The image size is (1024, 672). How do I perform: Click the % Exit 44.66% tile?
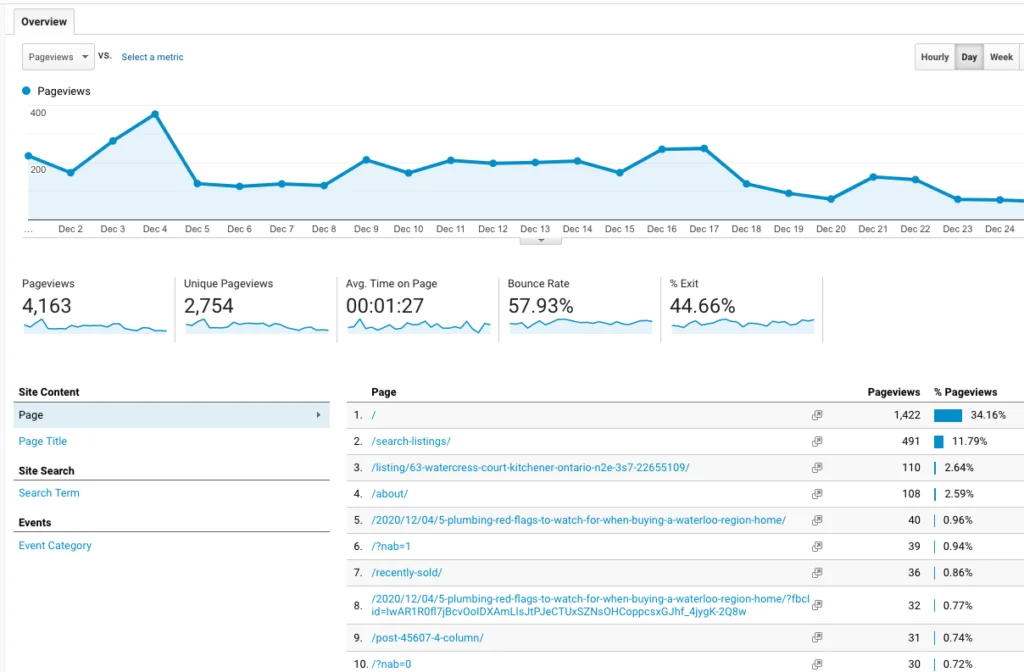[x=742, y=308]
